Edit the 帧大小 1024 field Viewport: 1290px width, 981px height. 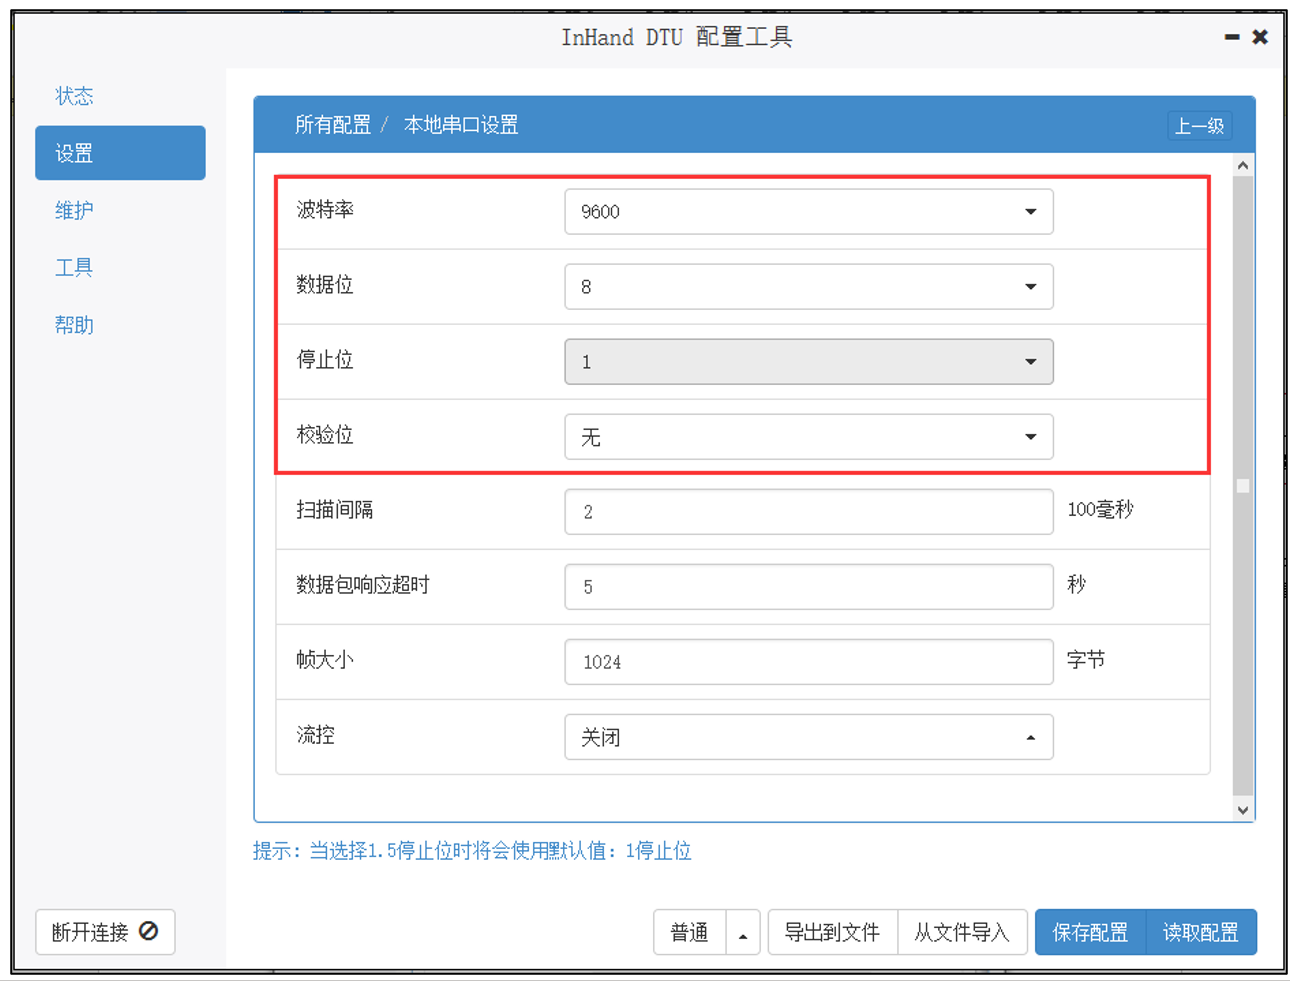coord(808,662)
